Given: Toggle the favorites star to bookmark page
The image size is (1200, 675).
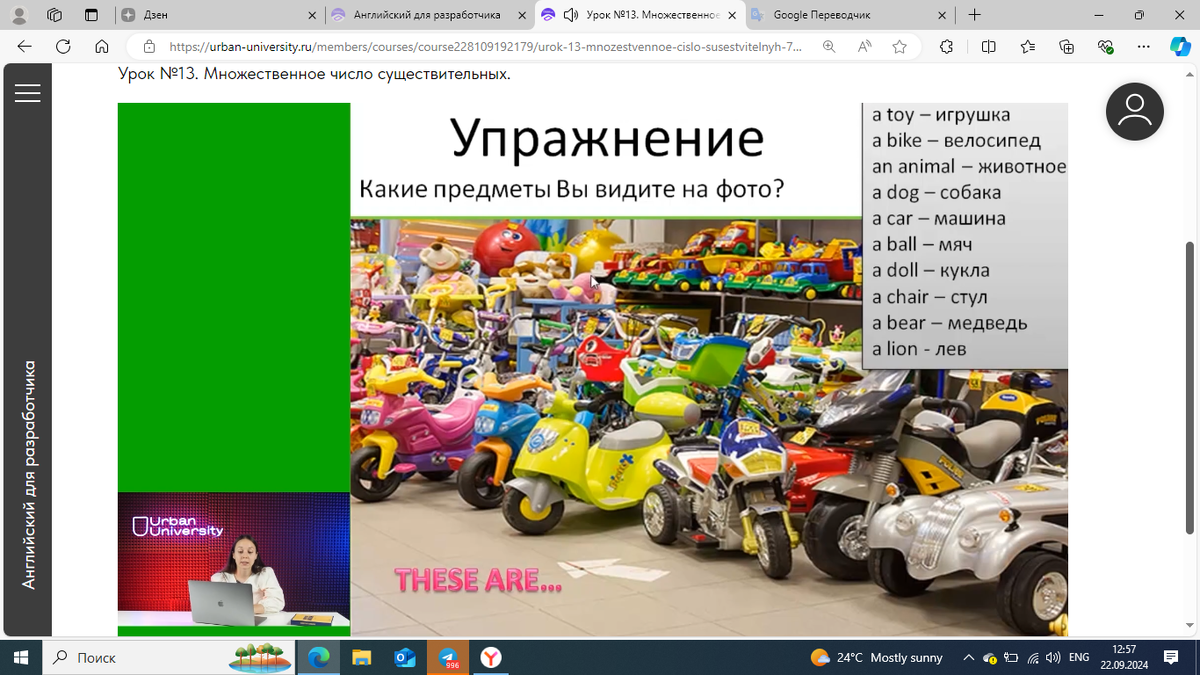Looking at the screenshot, I should [x=897, y=46].
